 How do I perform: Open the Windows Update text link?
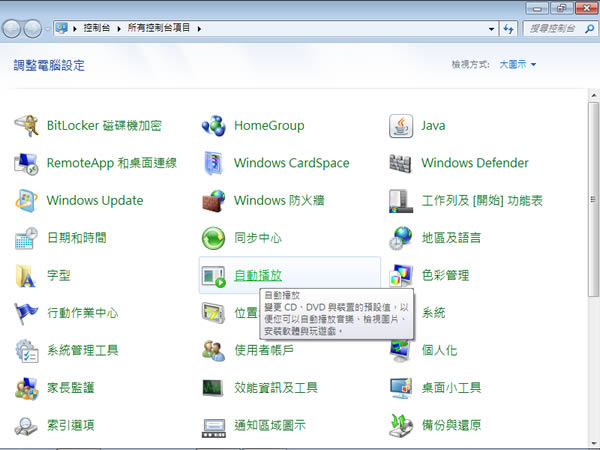95,201
